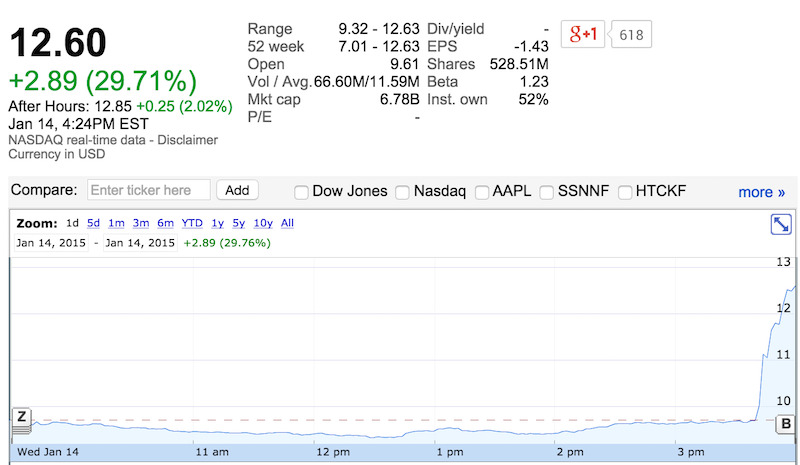The image size is (800, 465).
Task: Show the 1y chart range
Action: click(x=217, y=223)
